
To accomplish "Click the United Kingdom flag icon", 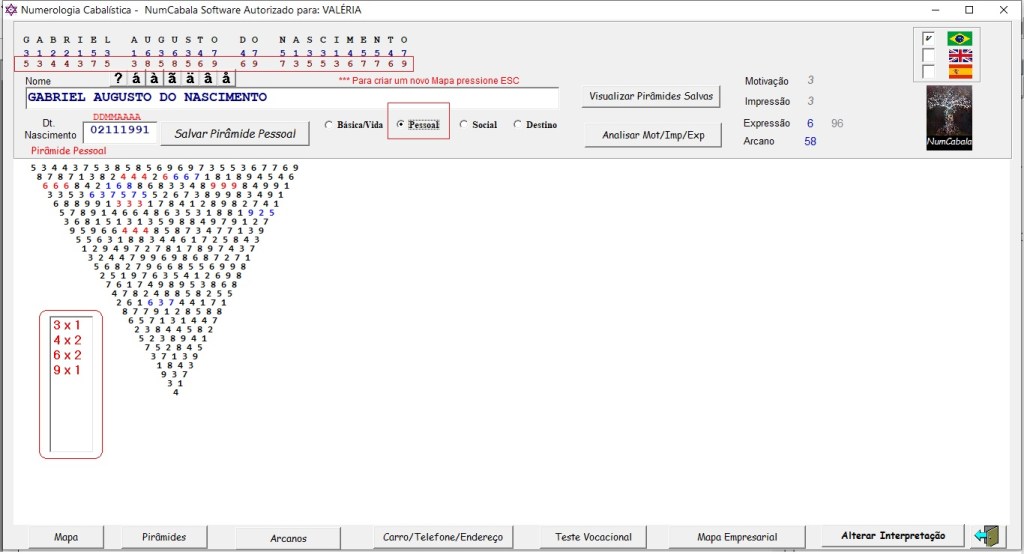I will pyautogui.click(x=960, y=56).
